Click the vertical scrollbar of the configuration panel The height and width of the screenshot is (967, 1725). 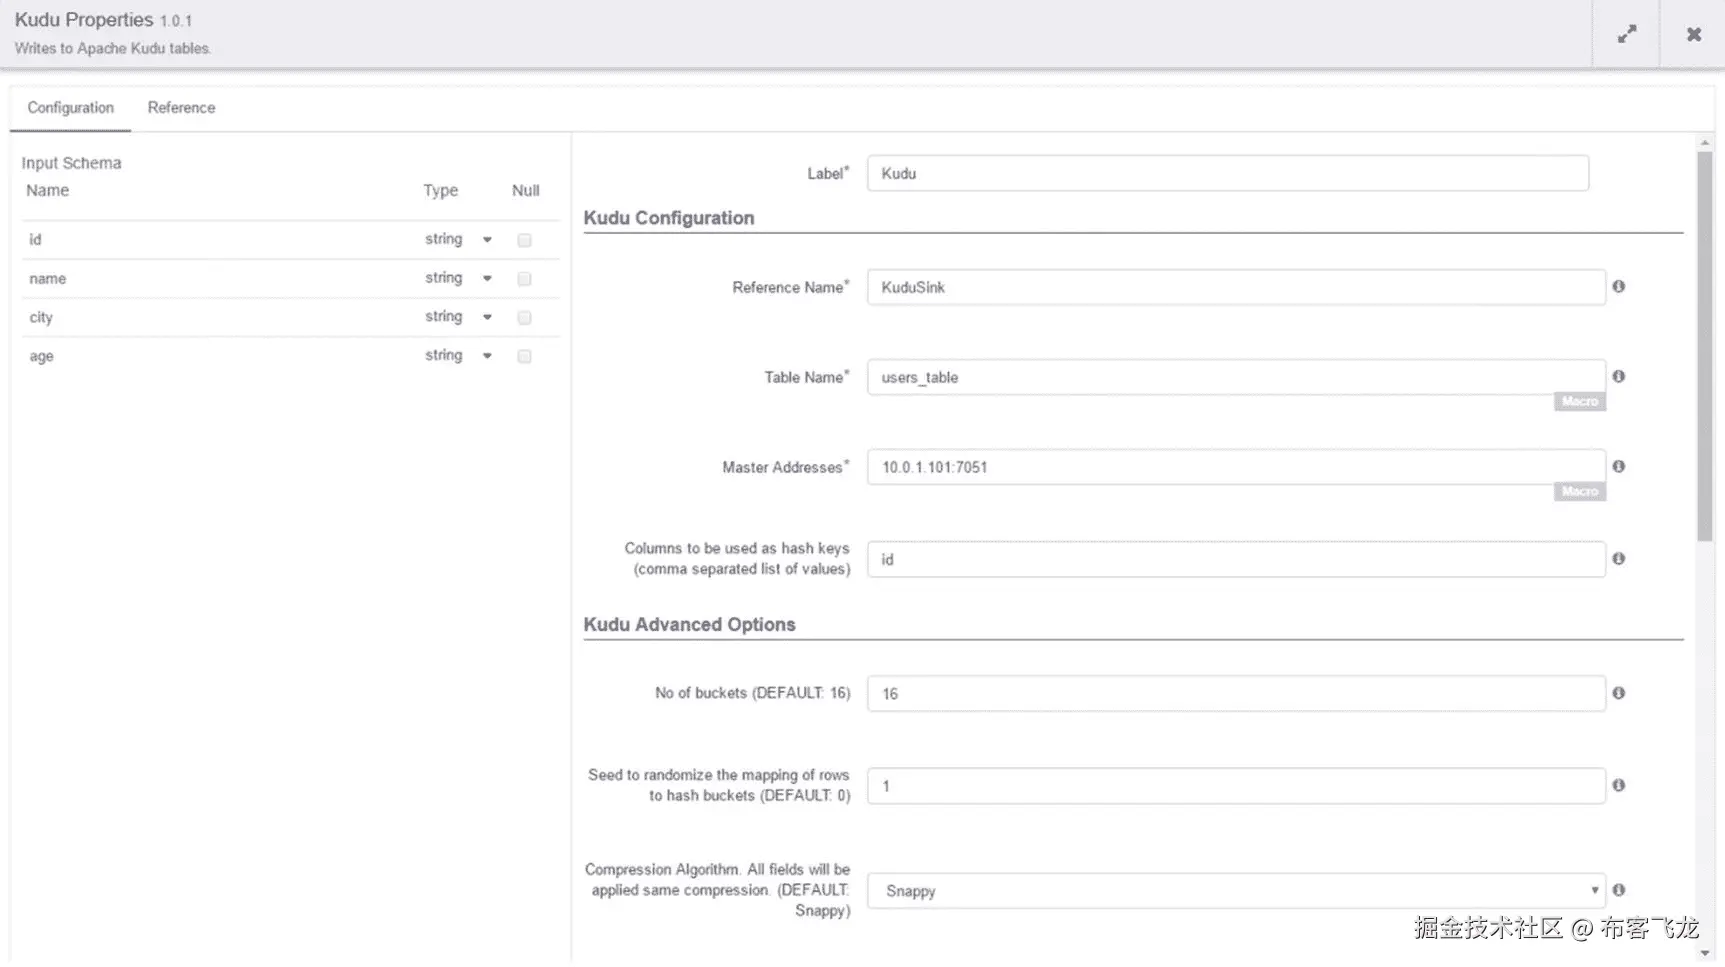1705,346
